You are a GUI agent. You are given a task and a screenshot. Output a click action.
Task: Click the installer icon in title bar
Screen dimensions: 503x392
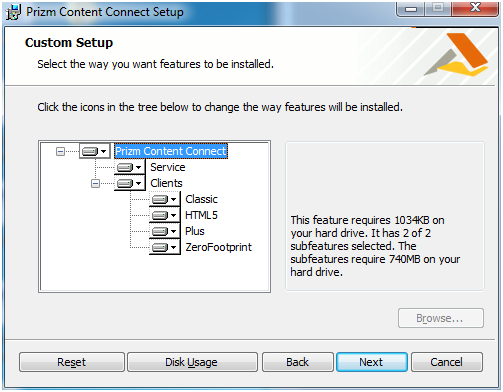[14, 12]
